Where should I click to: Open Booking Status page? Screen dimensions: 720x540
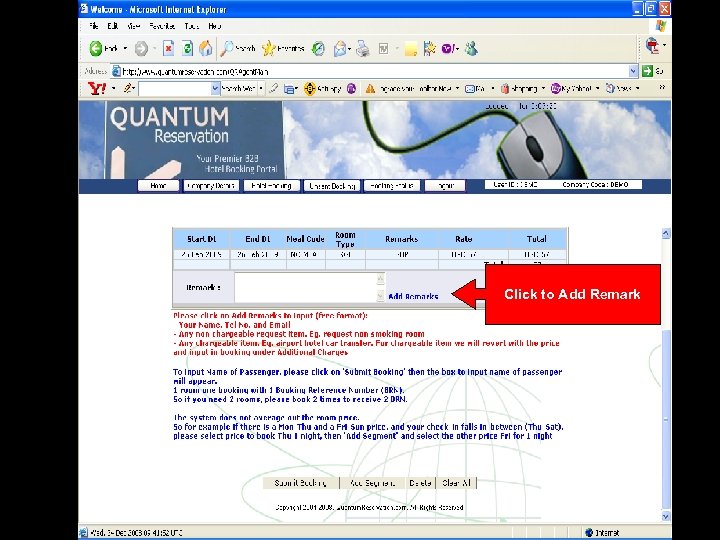coord(392,186)
